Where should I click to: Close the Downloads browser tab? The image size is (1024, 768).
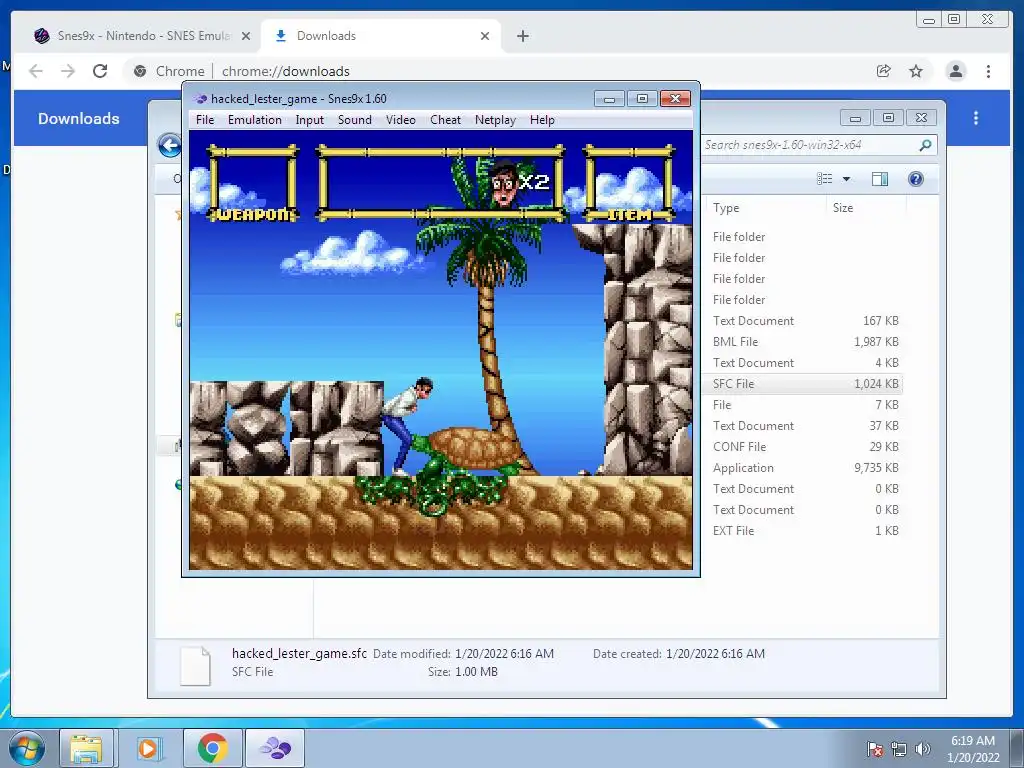485,36
